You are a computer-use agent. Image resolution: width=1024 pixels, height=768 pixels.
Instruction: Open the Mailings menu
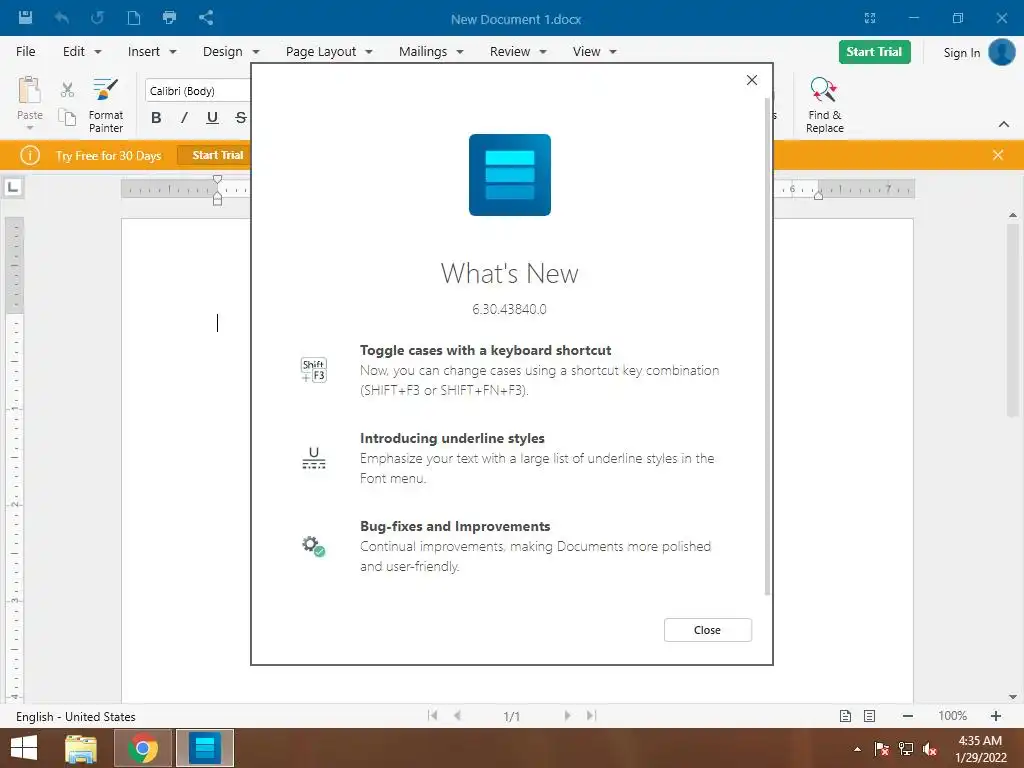(x=430, y=52)
